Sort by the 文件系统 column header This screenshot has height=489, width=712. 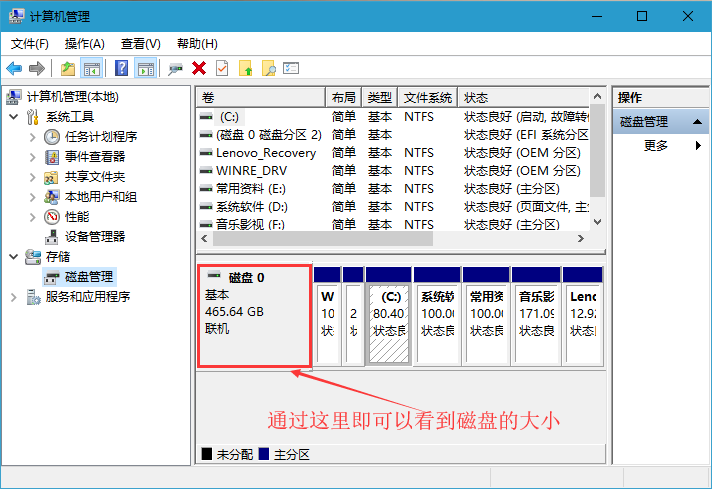[428, 98]
